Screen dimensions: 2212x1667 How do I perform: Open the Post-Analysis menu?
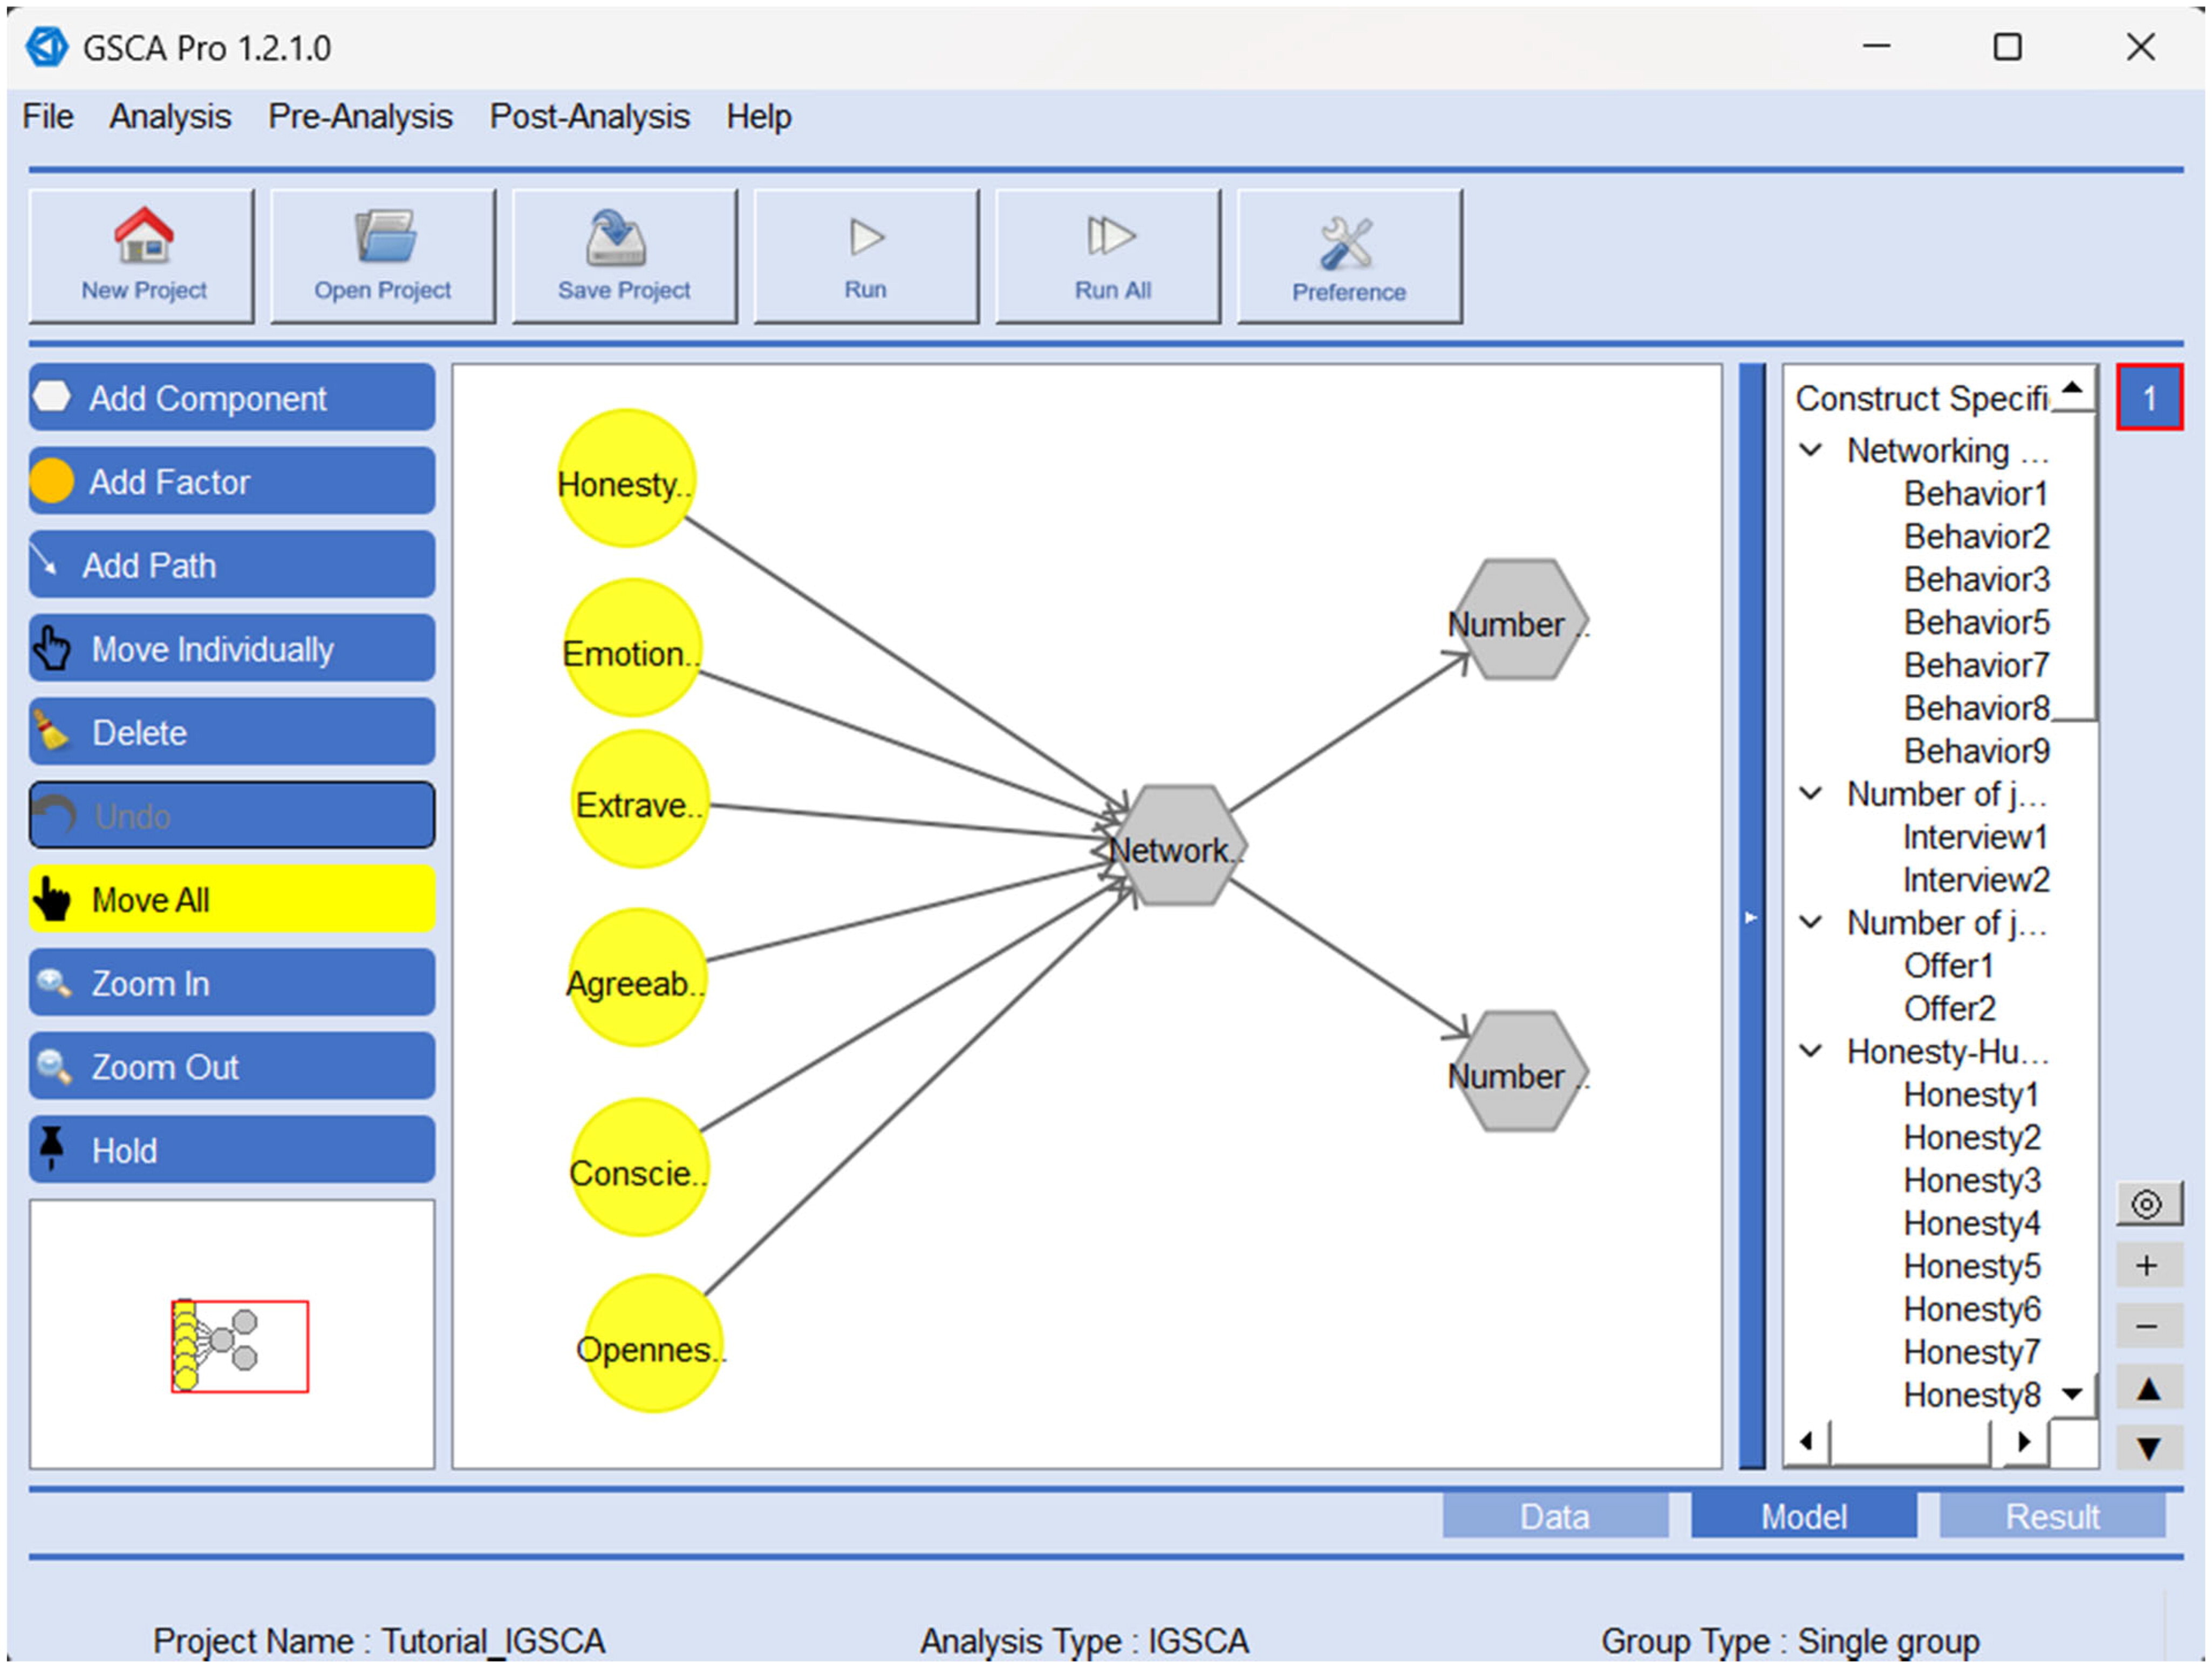coord(589,117)
